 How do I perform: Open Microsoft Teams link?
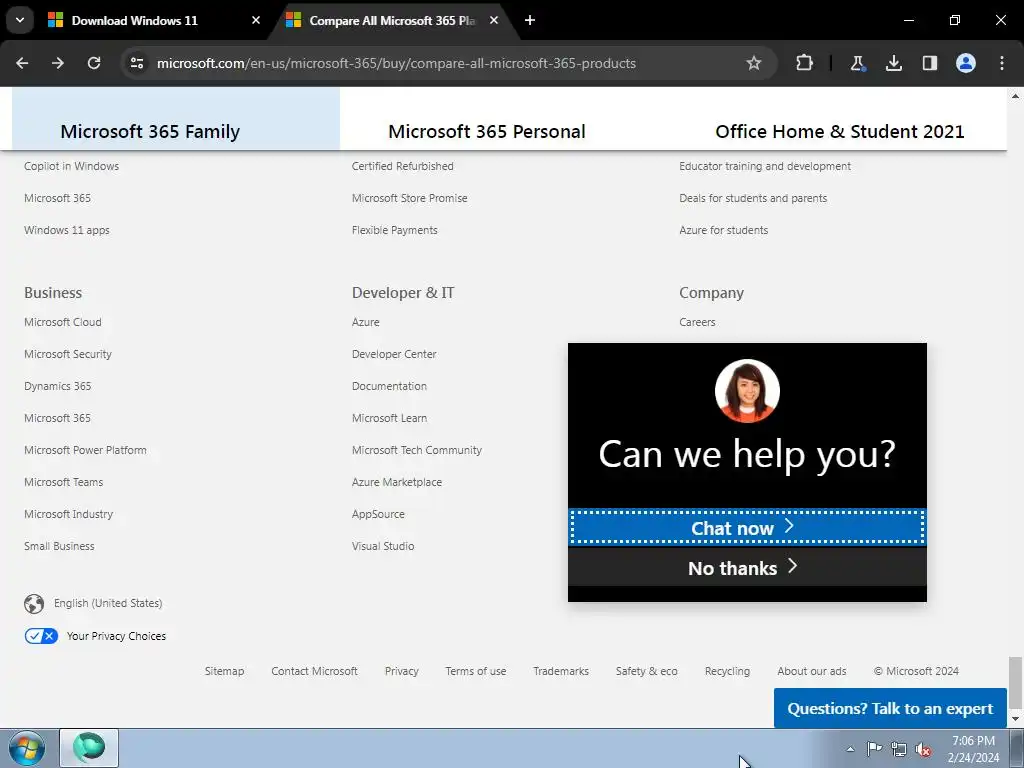tap(63, 482)
